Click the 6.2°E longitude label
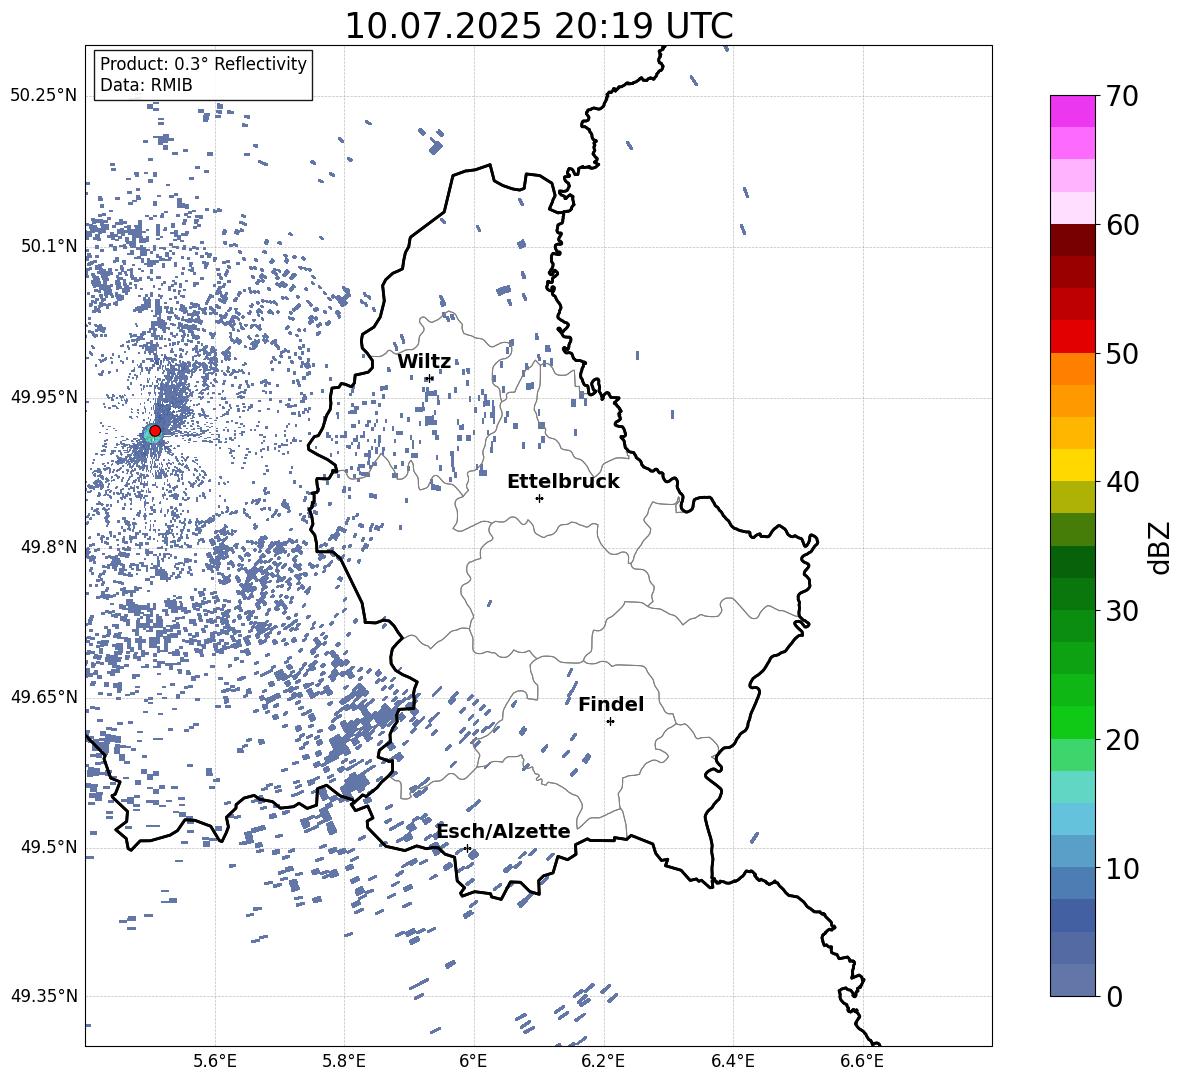 [x=603, y=1061]
